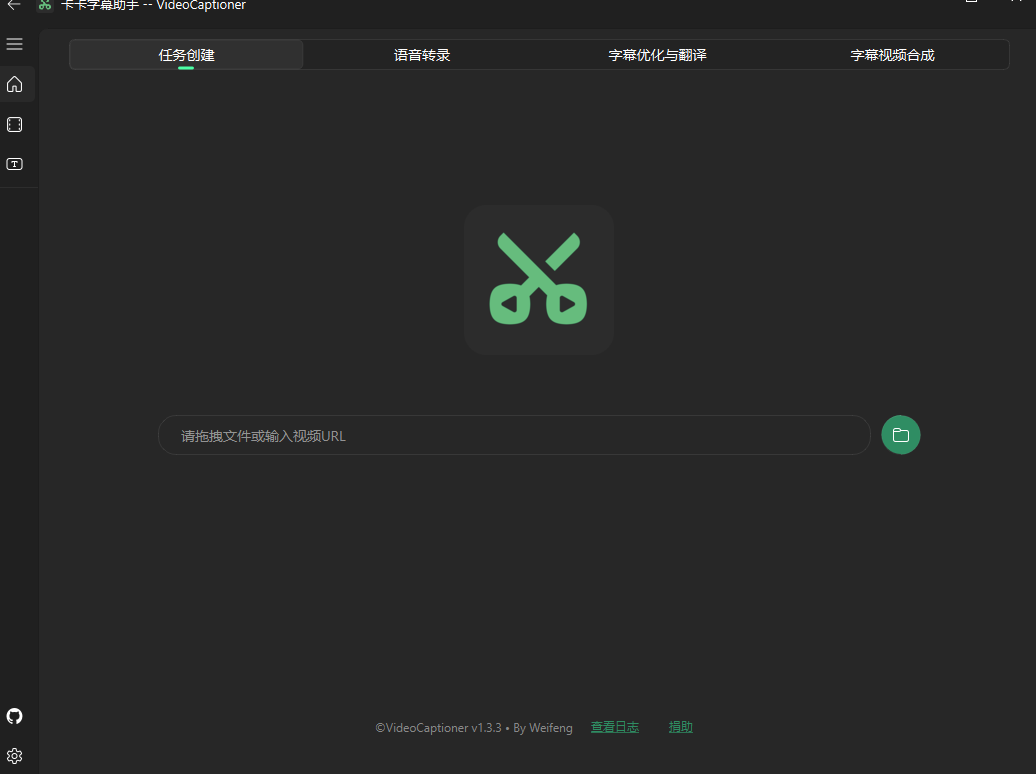Click the green folder browse button
1036x774 pixels.
tap(901, 435)
